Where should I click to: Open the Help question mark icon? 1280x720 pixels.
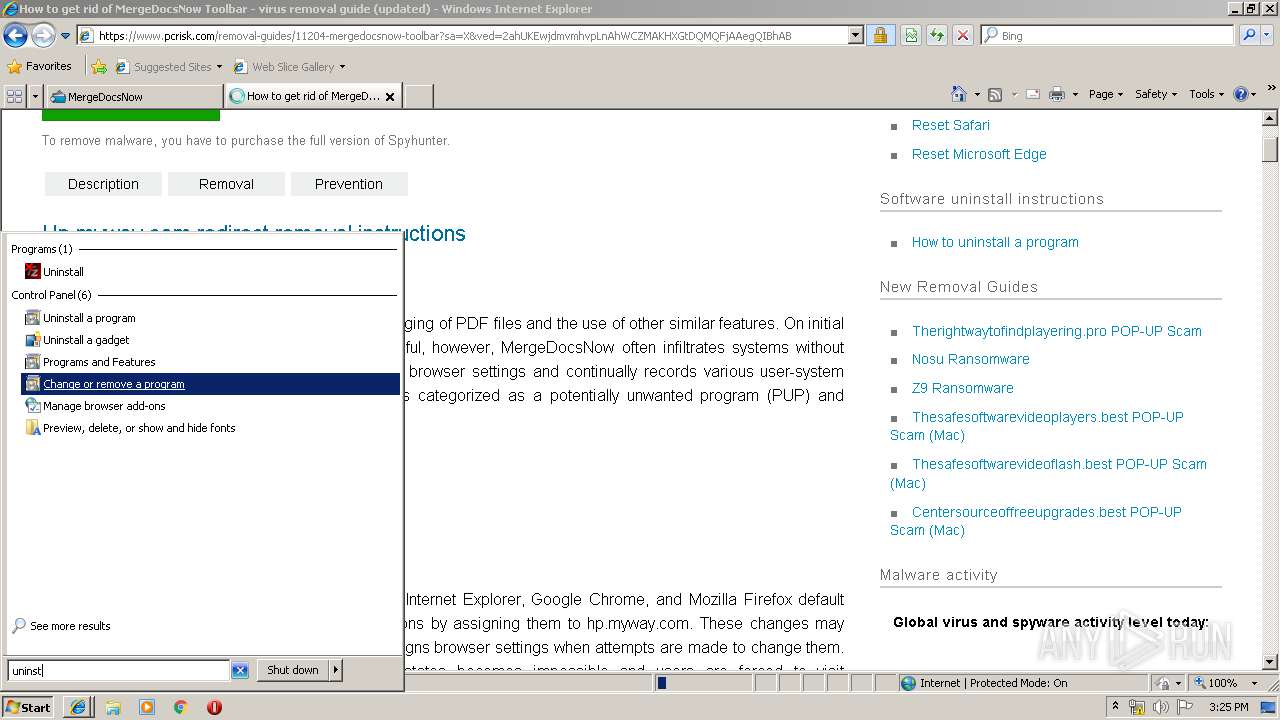pyautogui.click(x=1240, y=94)
